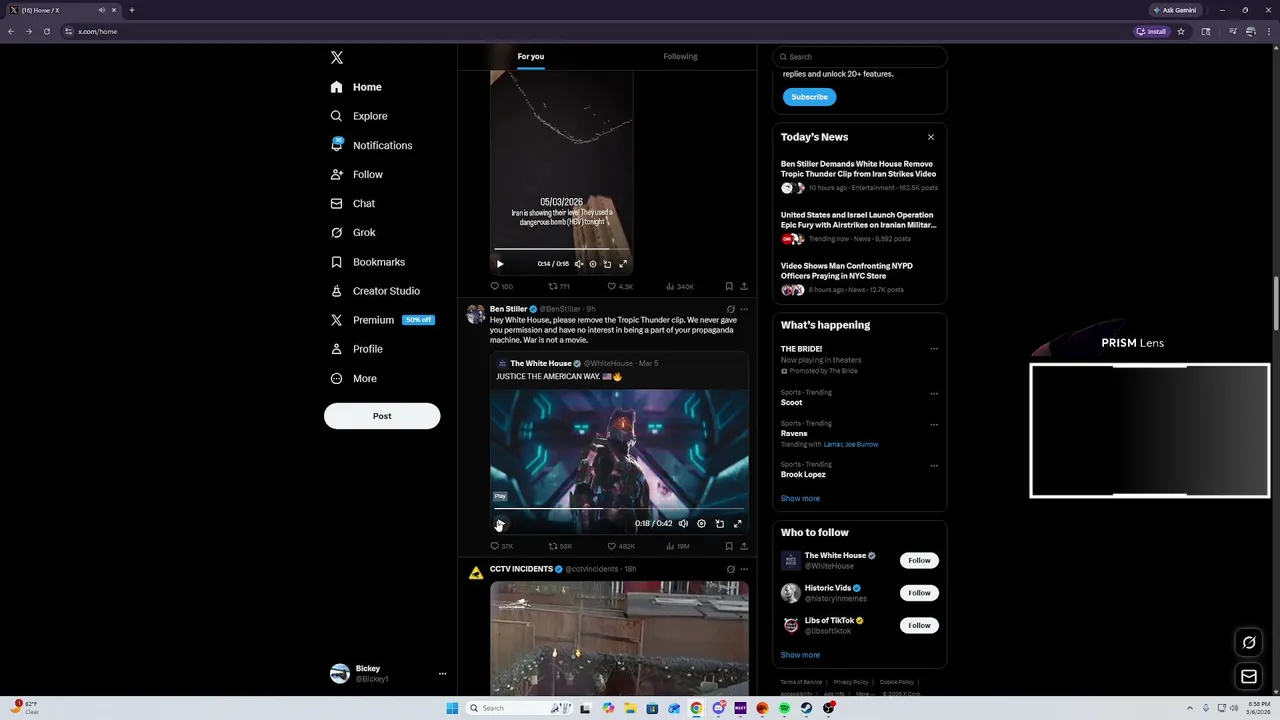Click the Subscribe button
The height and width of the screenshot is (720, 1280).
coord(809,97)
